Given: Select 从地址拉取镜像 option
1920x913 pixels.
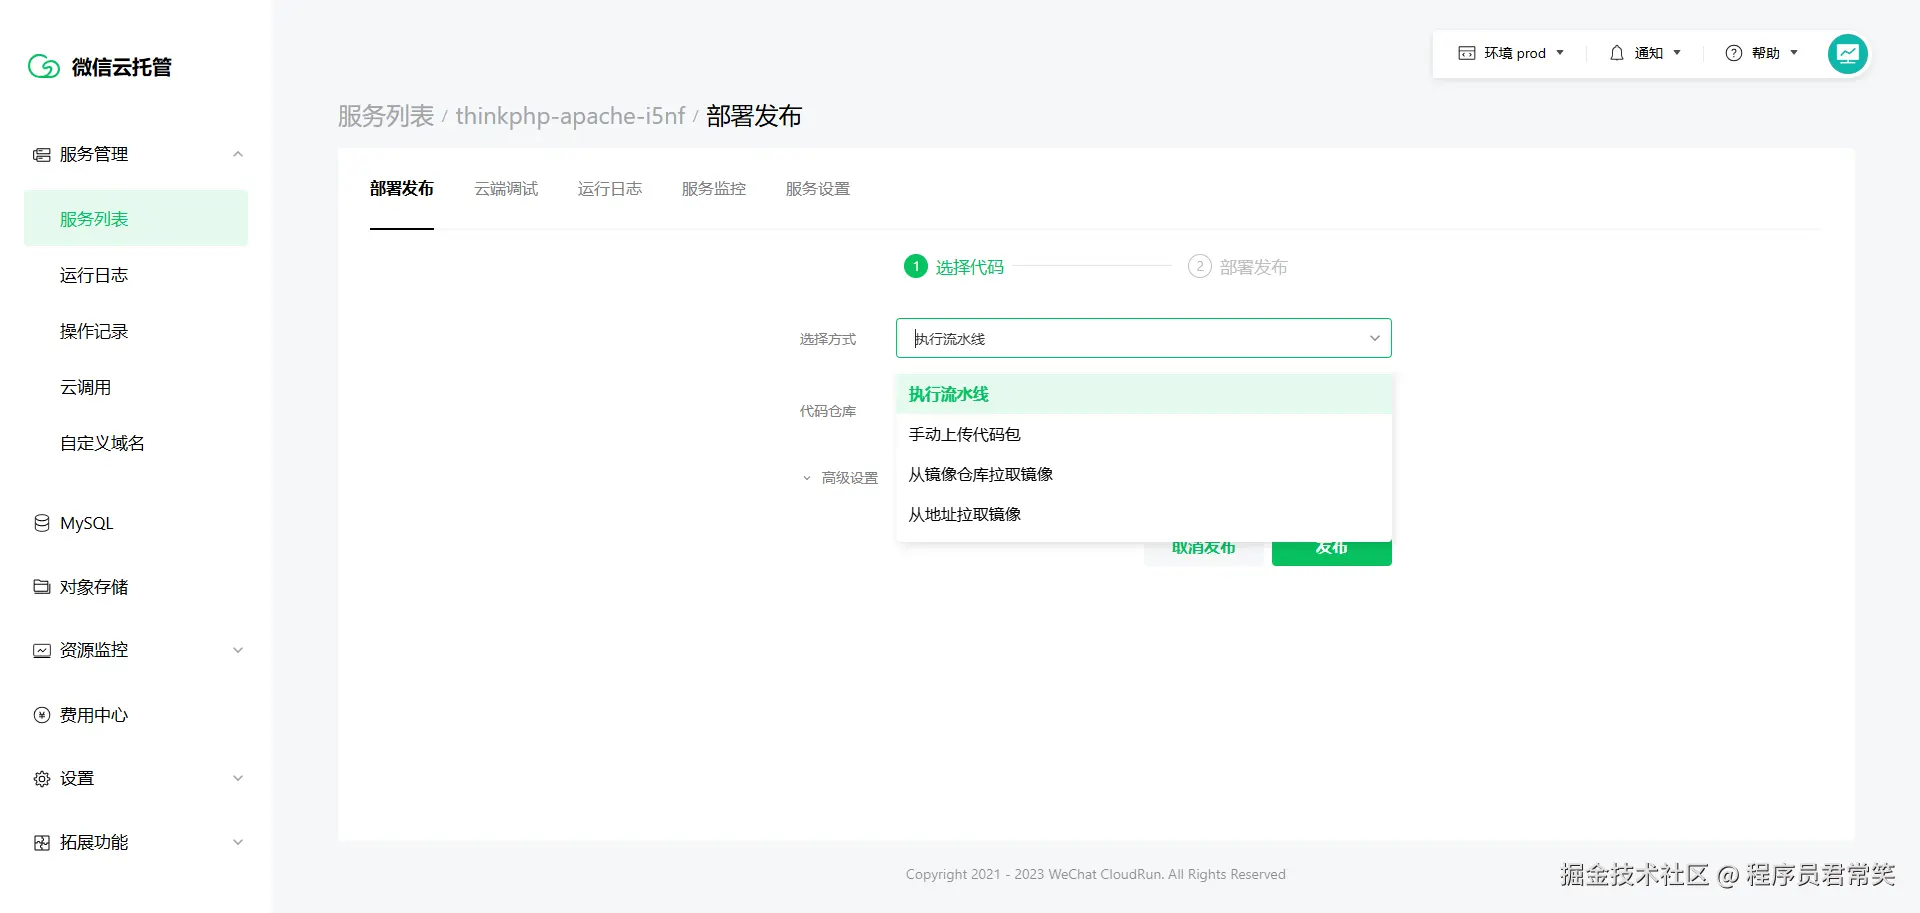Looking at the screenshot, I should pos(1144,514).
